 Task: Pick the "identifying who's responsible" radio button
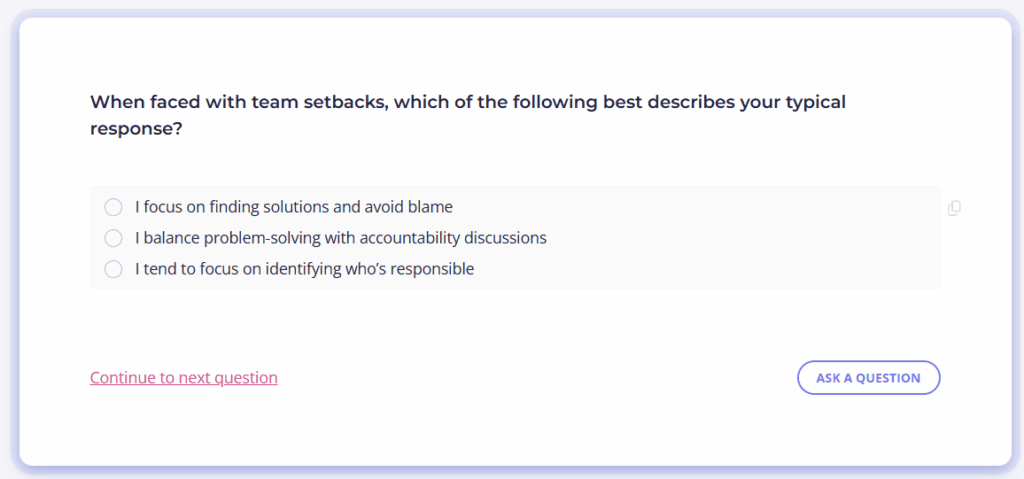pos(113,269)
